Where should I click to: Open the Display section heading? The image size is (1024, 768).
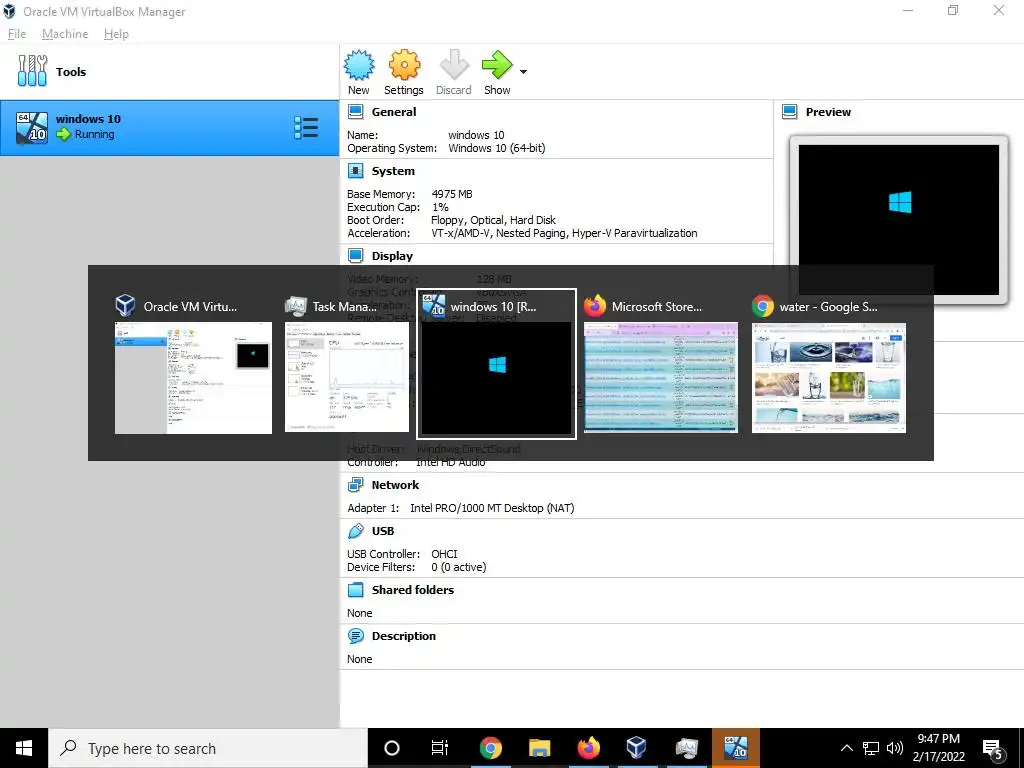point(392,256)
